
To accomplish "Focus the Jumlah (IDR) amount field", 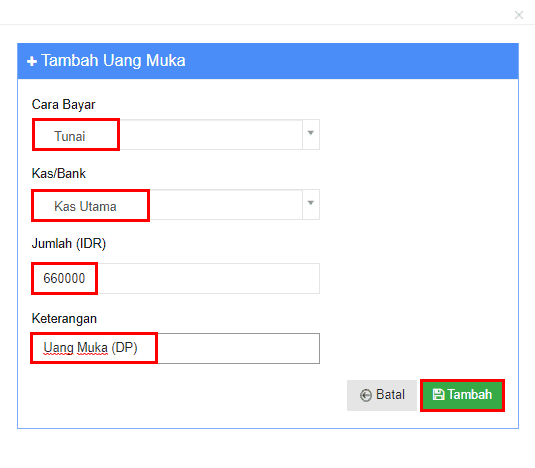I will tap(176, 278).
